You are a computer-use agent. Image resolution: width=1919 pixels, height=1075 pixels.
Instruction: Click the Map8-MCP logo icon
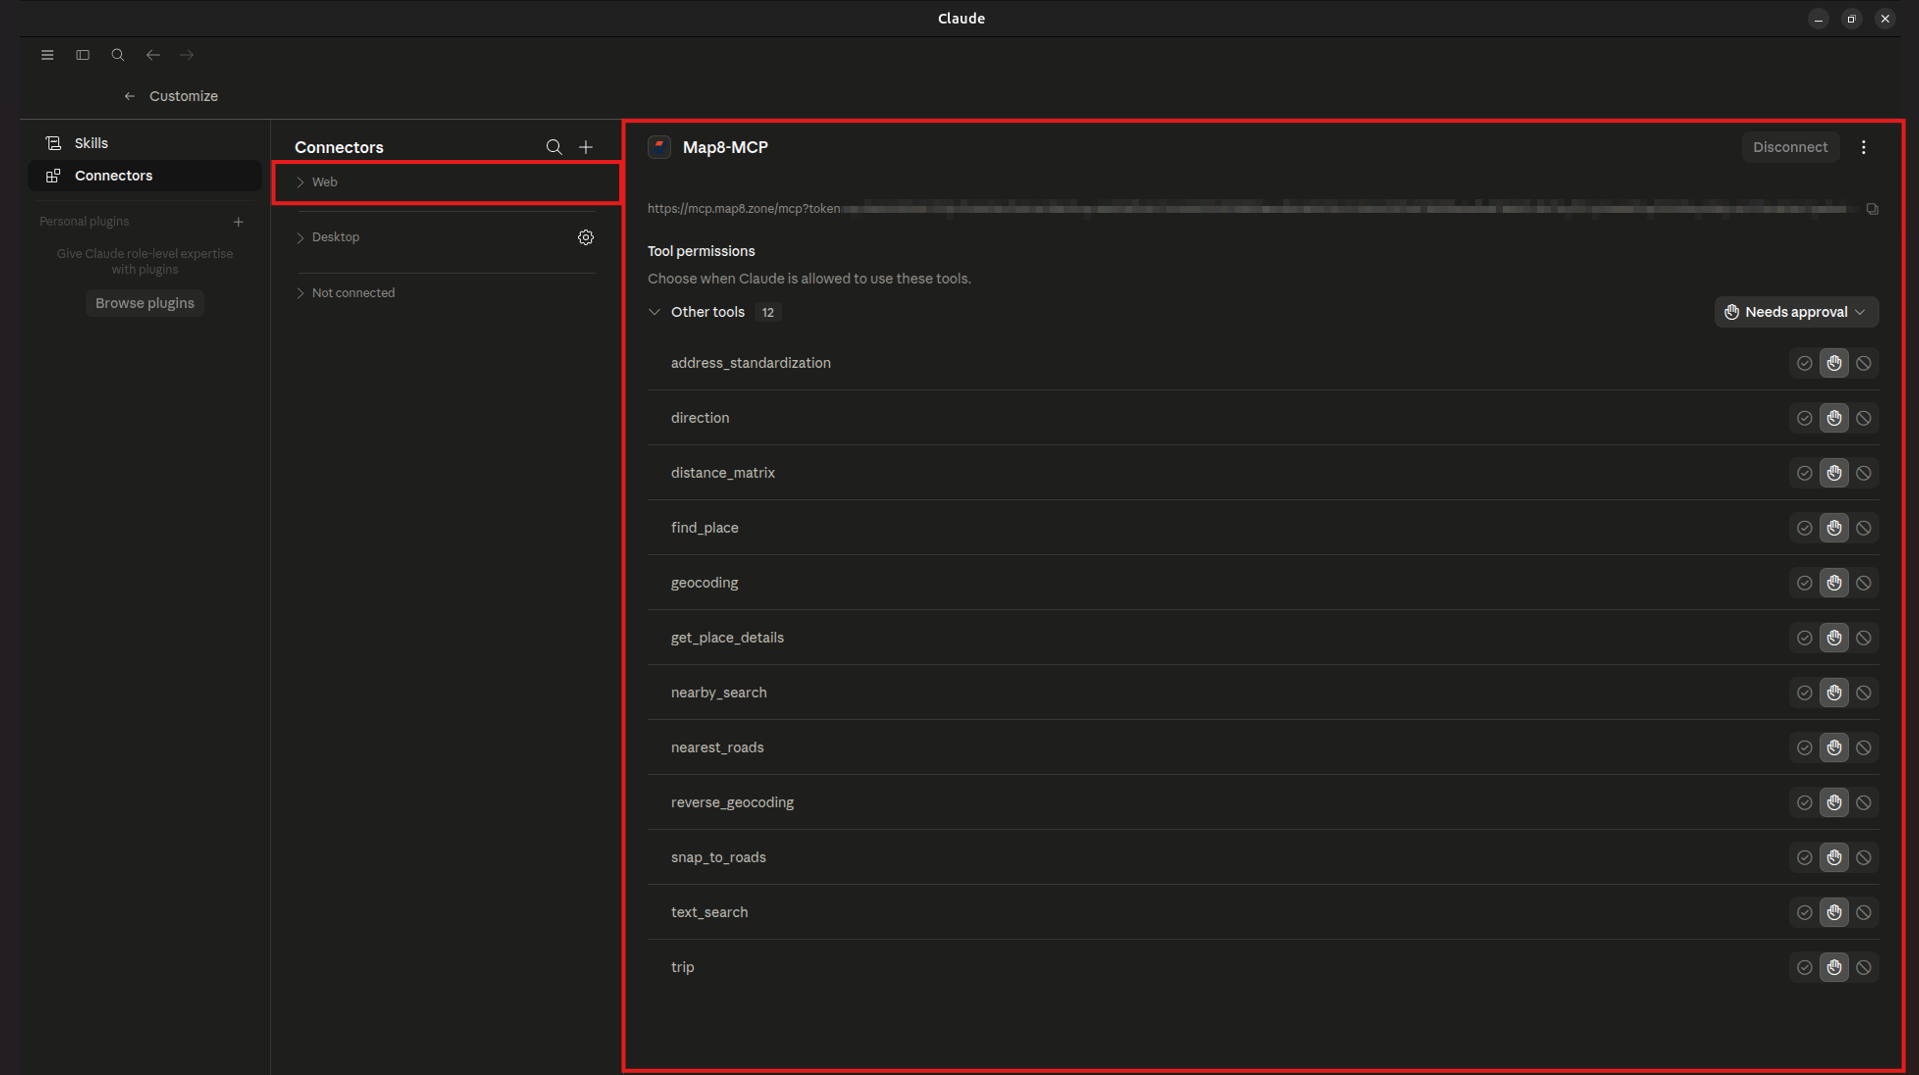pos(659,147)
